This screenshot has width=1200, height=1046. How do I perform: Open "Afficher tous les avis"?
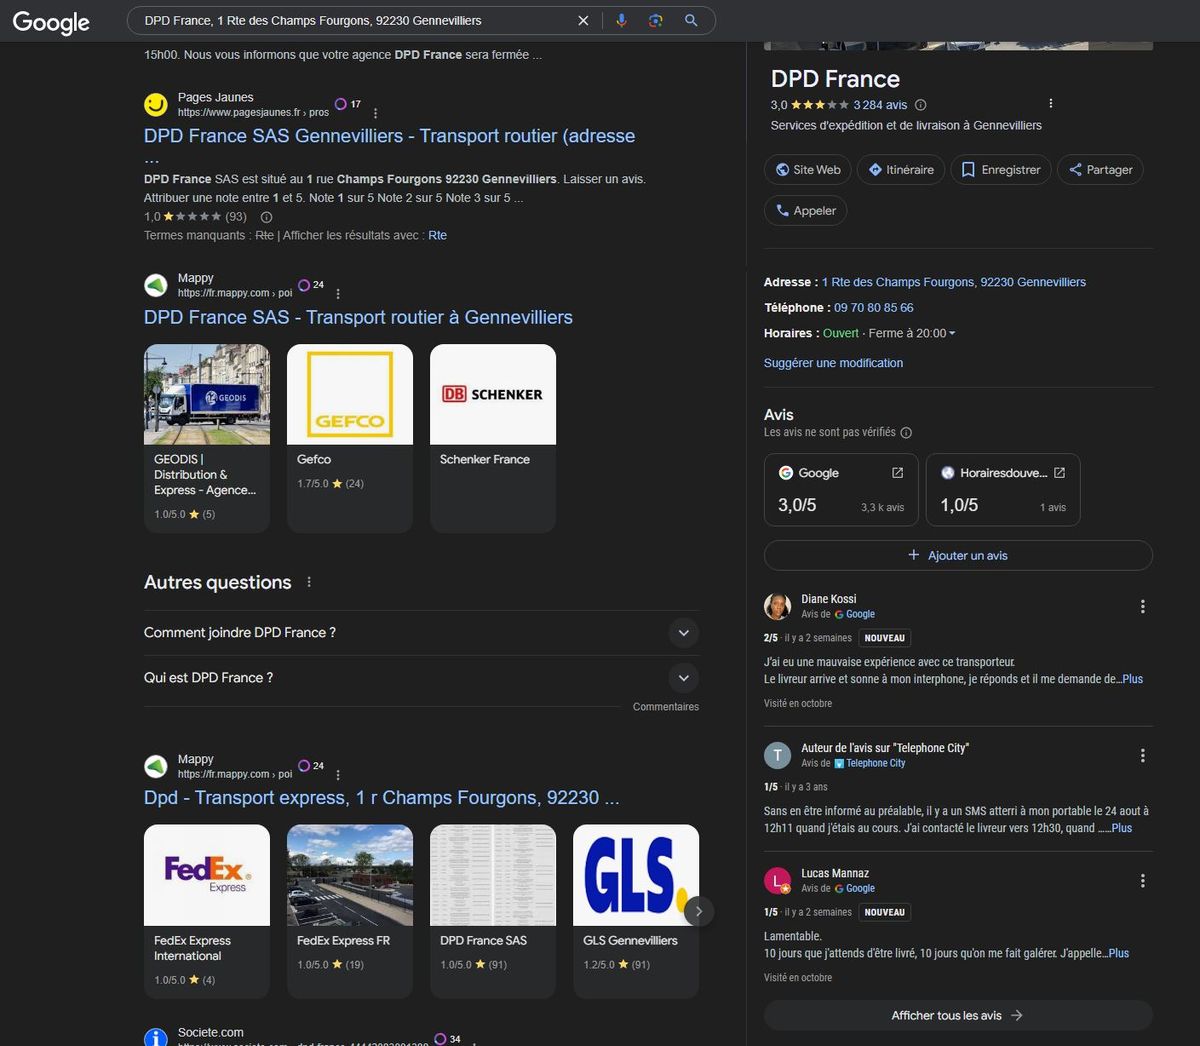click(x=957, y=1016)
